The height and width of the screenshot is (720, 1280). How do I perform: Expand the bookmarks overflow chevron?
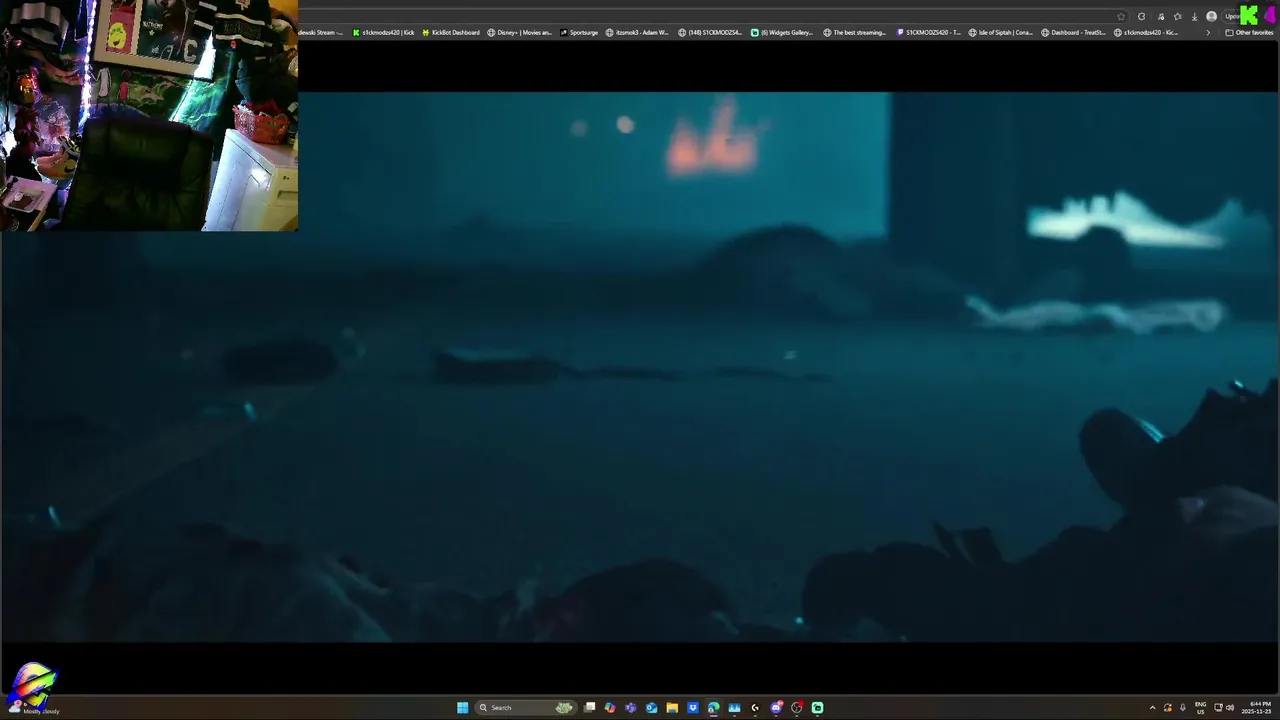(x=1208, y=33)
